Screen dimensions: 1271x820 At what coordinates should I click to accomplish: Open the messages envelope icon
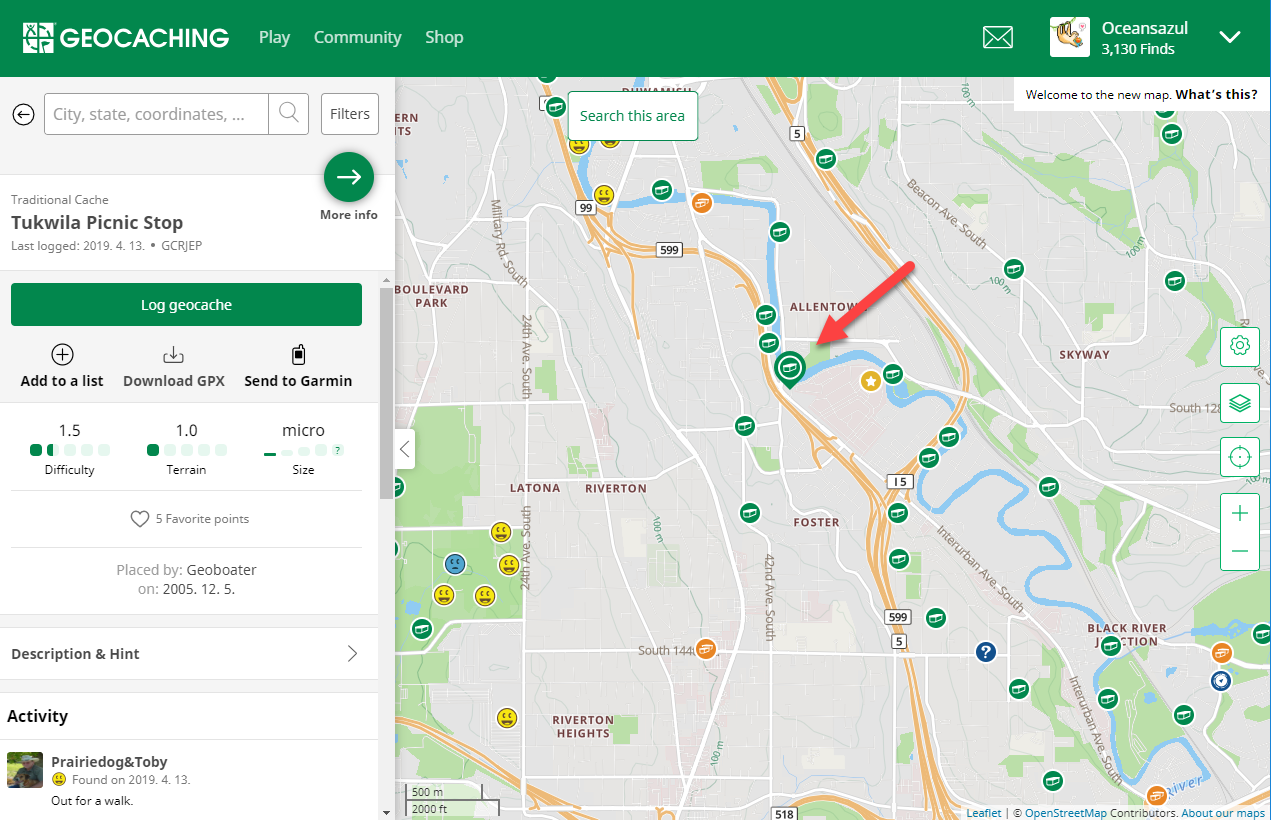click(x=998, y=38)
